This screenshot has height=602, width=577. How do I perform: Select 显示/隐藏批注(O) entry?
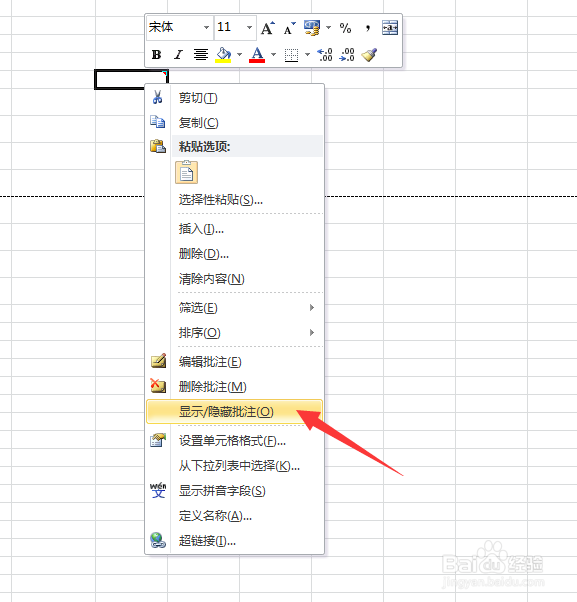click(235, 412)
